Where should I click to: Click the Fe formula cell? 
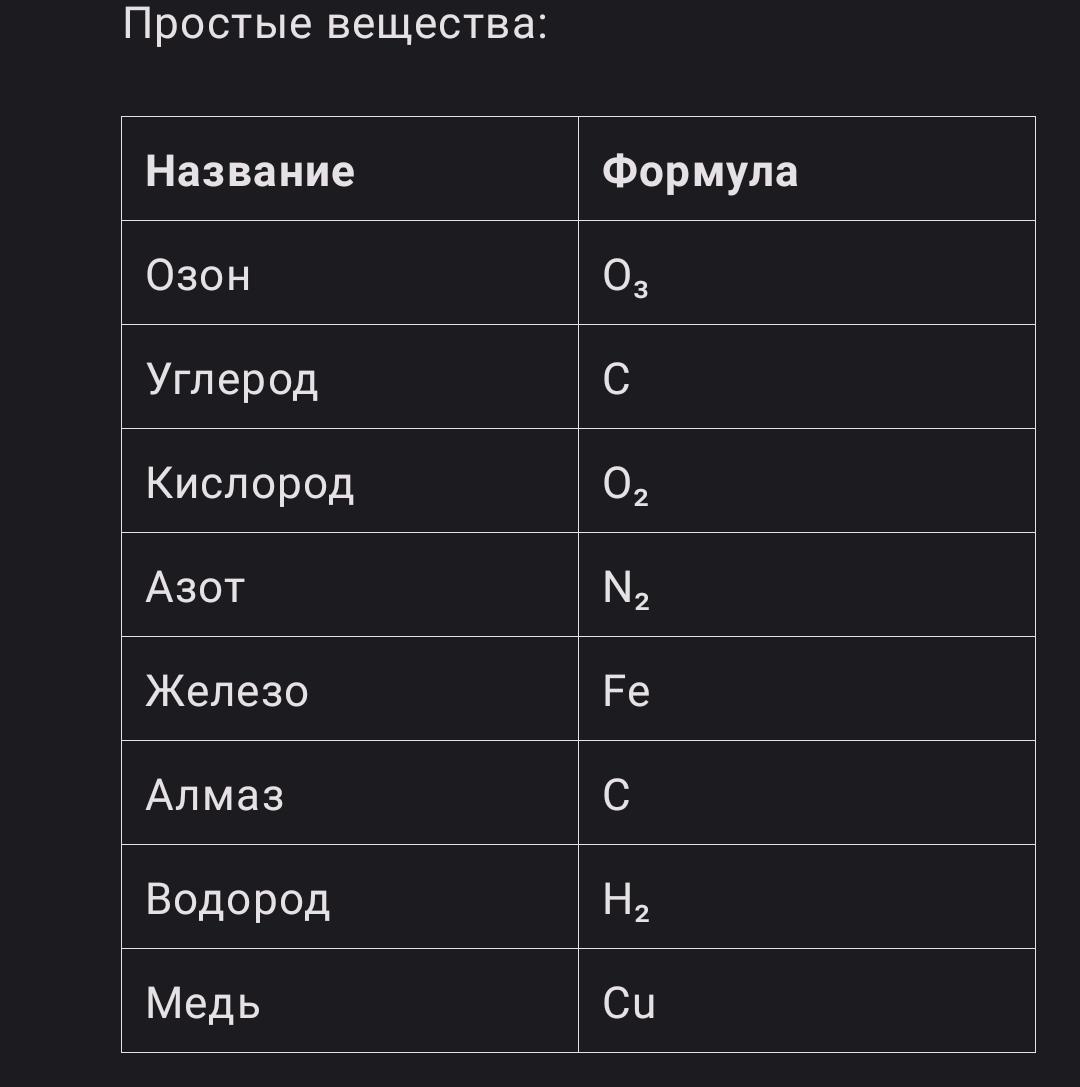click(x=807, y=688)
